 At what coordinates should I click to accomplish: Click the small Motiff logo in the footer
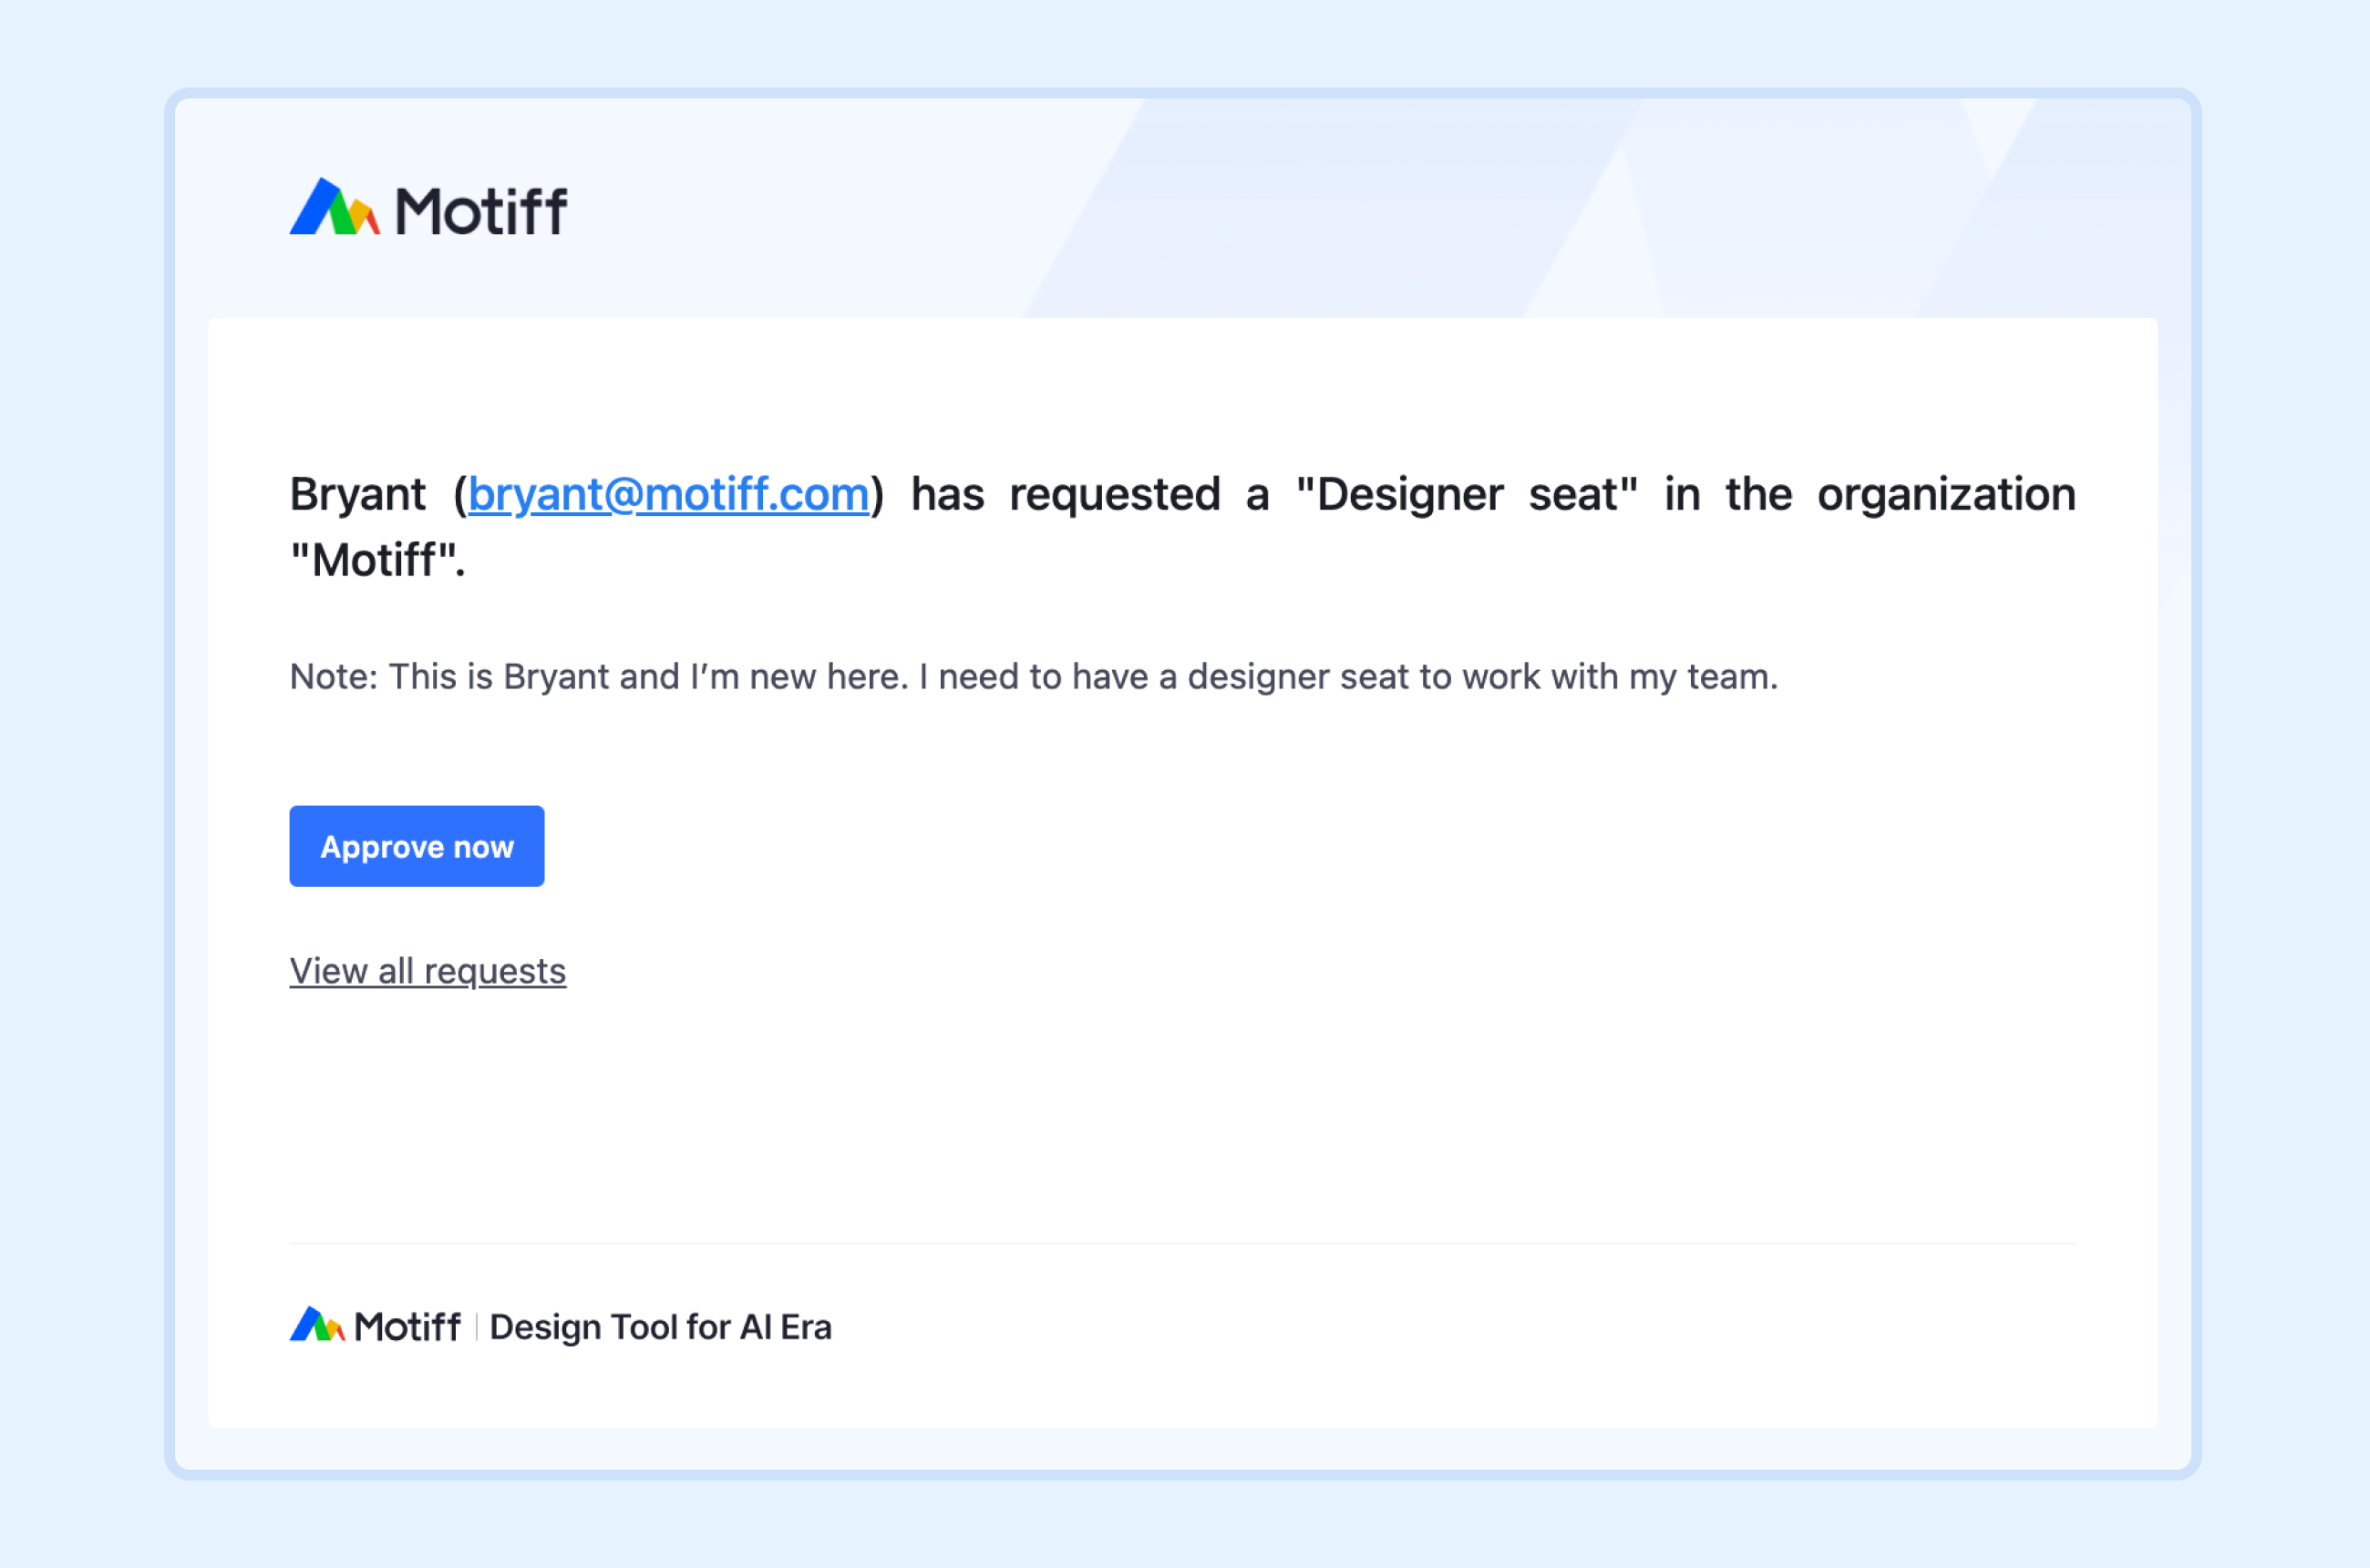coord(375,1326)
